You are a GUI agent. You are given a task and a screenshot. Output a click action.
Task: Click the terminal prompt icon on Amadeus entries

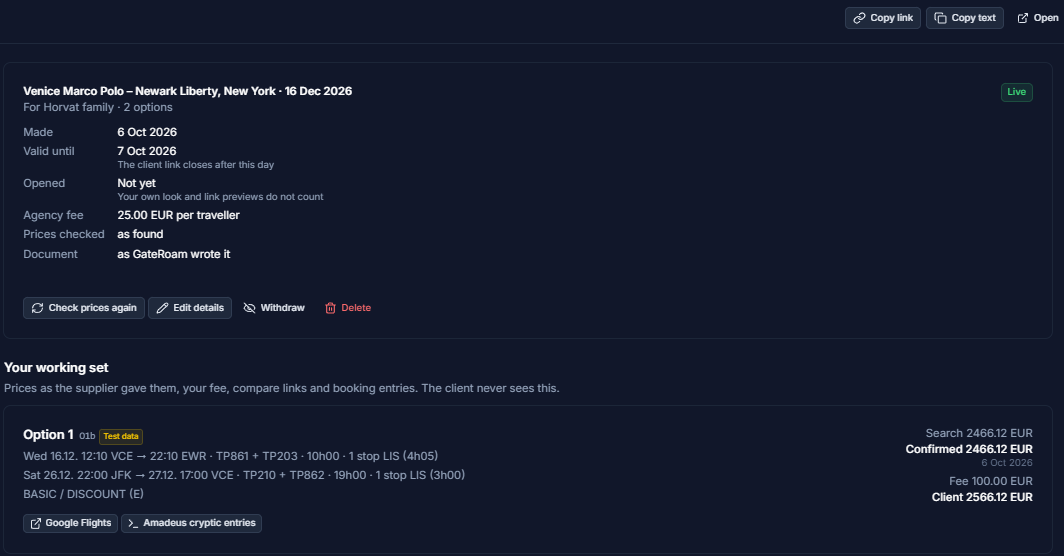[x=133, y=523]
